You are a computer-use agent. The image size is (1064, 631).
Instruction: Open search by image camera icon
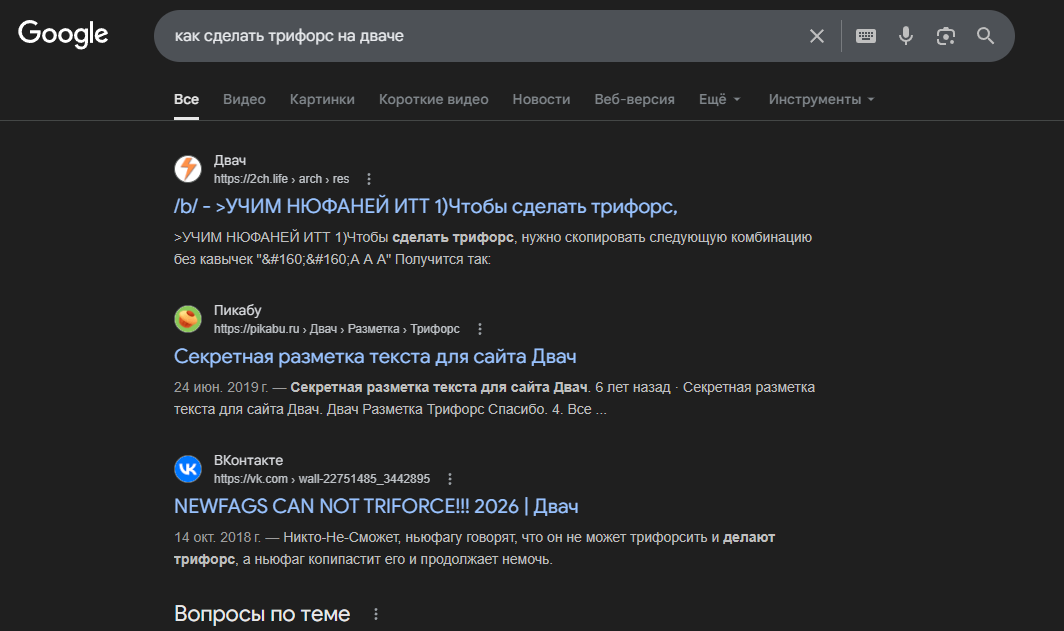946,36
